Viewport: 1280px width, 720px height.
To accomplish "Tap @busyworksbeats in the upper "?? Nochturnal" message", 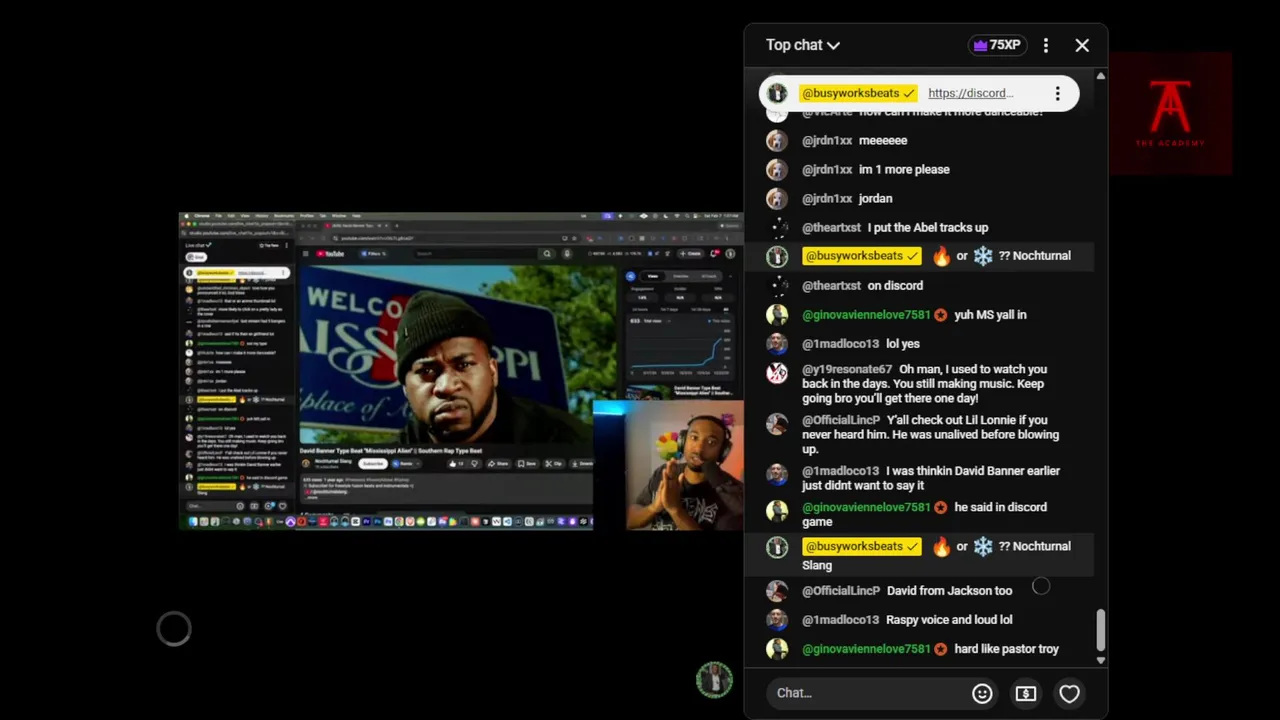I will coord(861,256).
